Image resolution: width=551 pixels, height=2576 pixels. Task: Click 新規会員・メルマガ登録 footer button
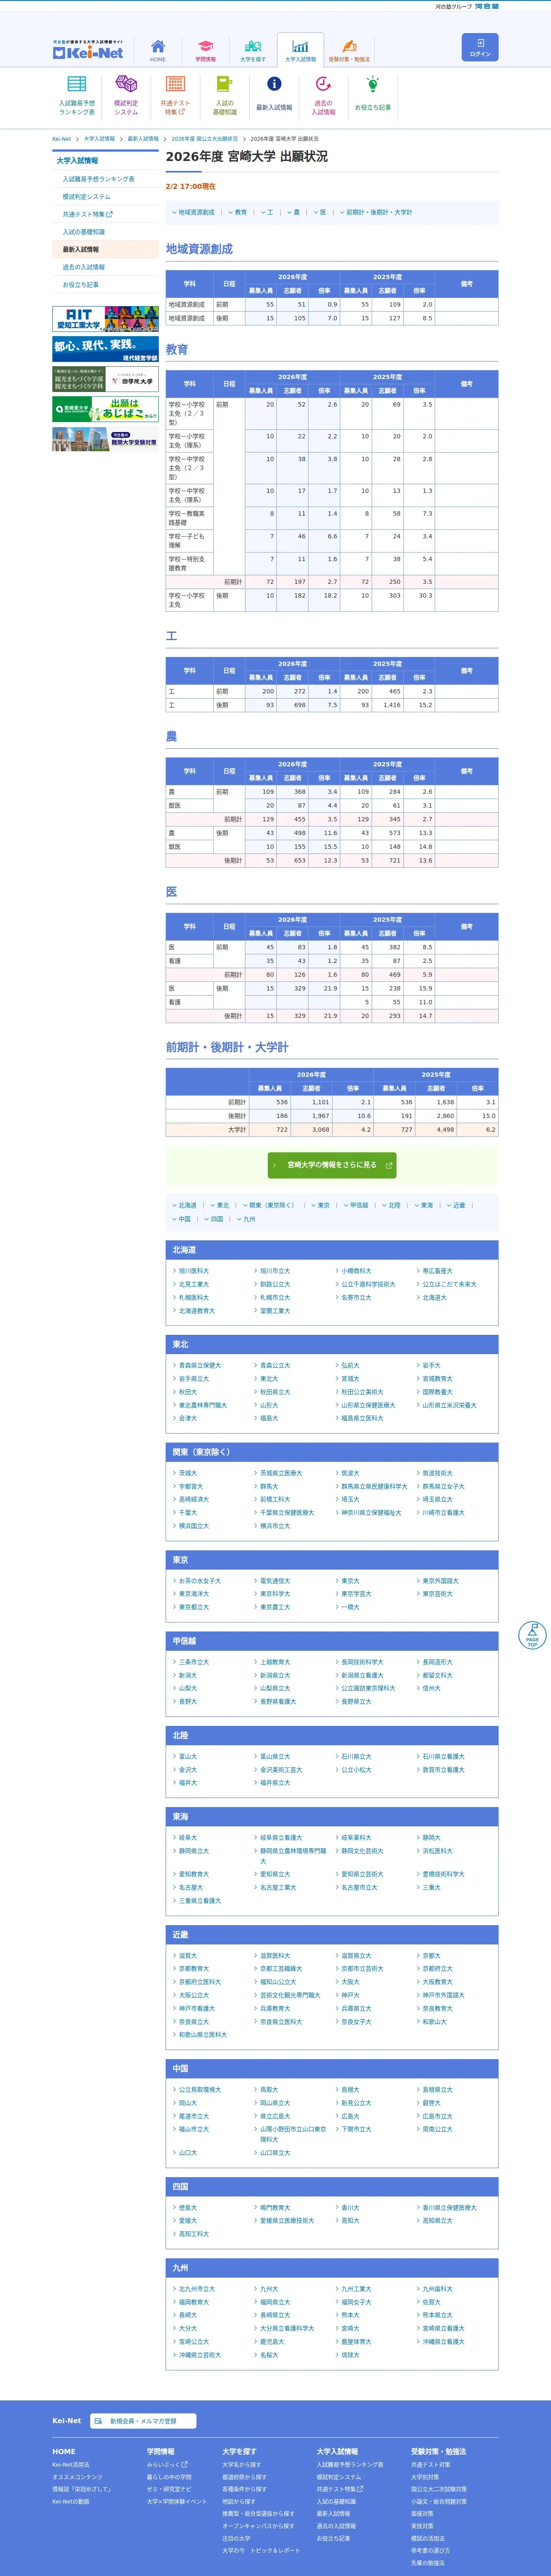click(x=143, y=2421)
